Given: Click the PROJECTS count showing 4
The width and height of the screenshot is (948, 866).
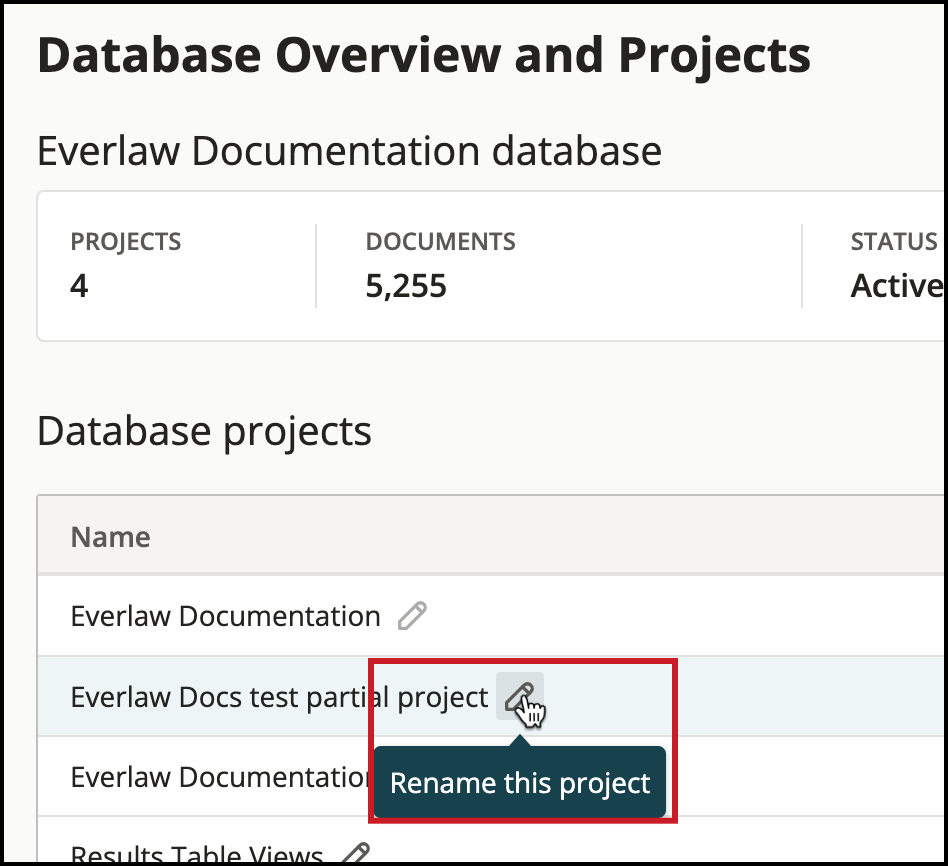Looking at the screenshot, I should [x=126, y=264].
